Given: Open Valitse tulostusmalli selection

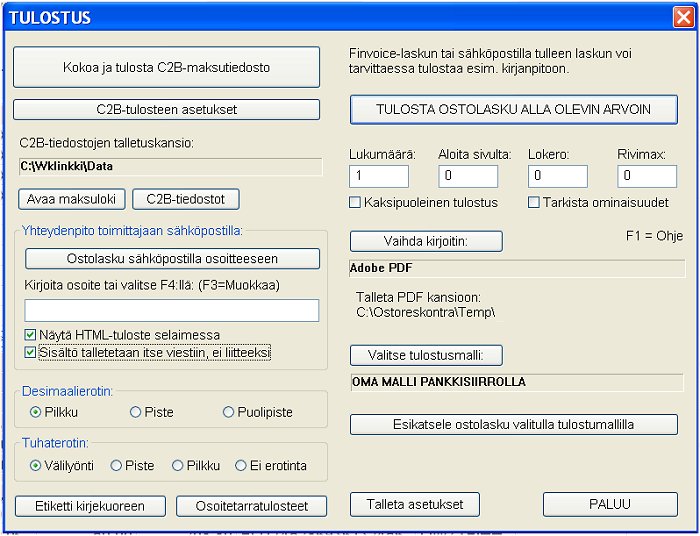Looking at the screenshot, I should 426,355.
